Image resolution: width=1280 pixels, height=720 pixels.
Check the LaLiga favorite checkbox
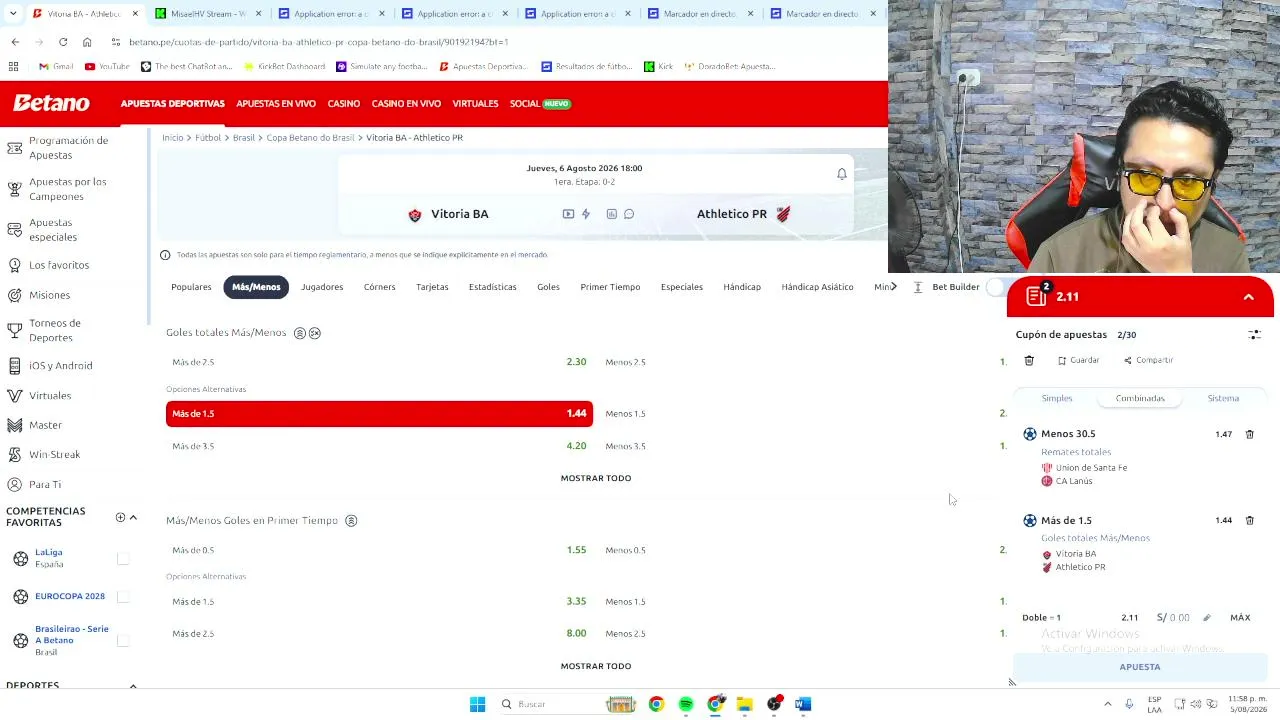click(123, 559)
